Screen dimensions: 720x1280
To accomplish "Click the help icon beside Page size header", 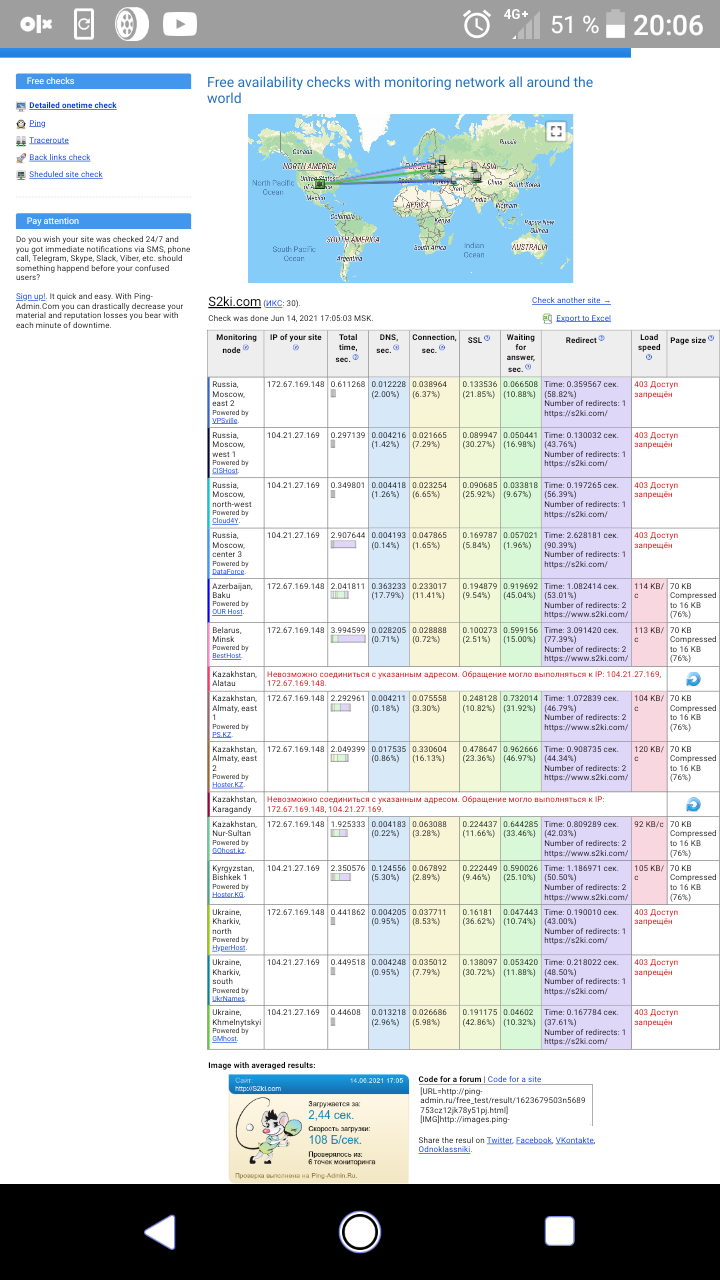I will click(x=711, y=339).
